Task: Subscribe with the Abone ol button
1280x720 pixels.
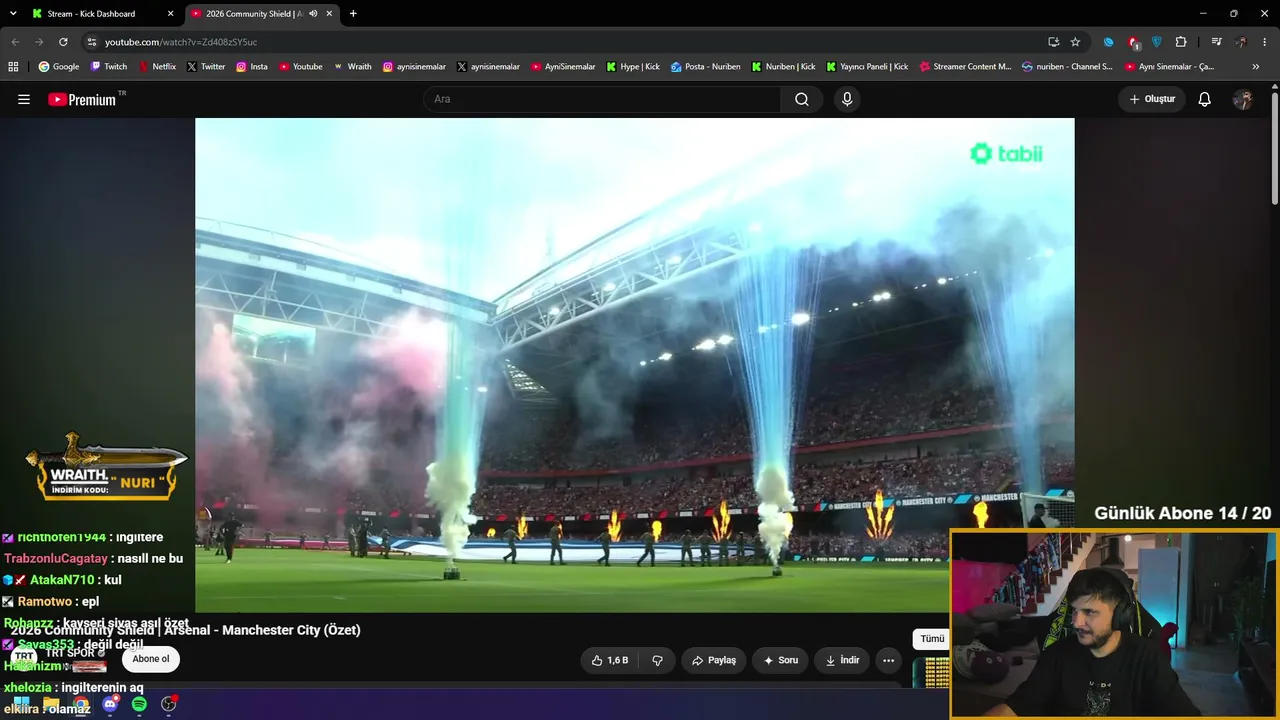Action: point(151,659)
